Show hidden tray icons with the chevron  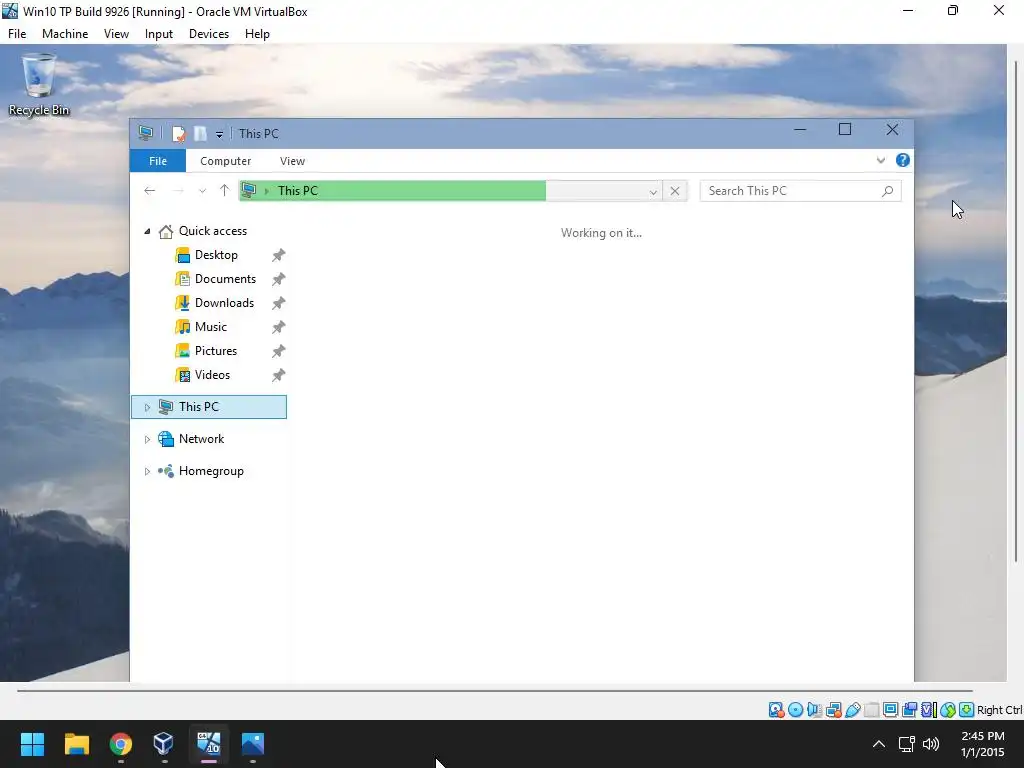(x=879, y=744)
